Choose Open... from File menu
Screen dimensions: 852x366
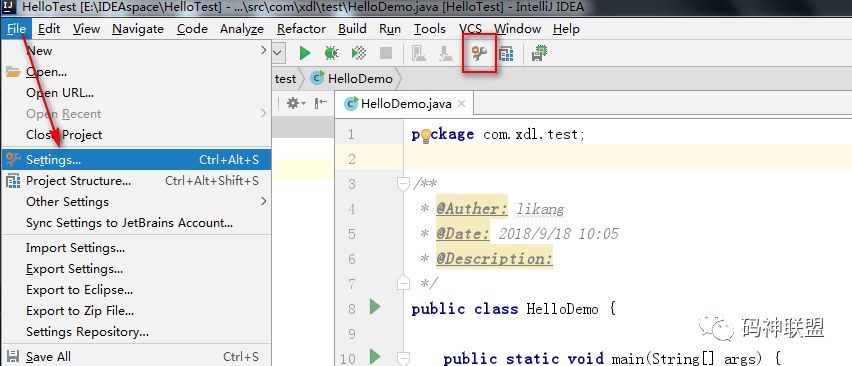(136, 72)
